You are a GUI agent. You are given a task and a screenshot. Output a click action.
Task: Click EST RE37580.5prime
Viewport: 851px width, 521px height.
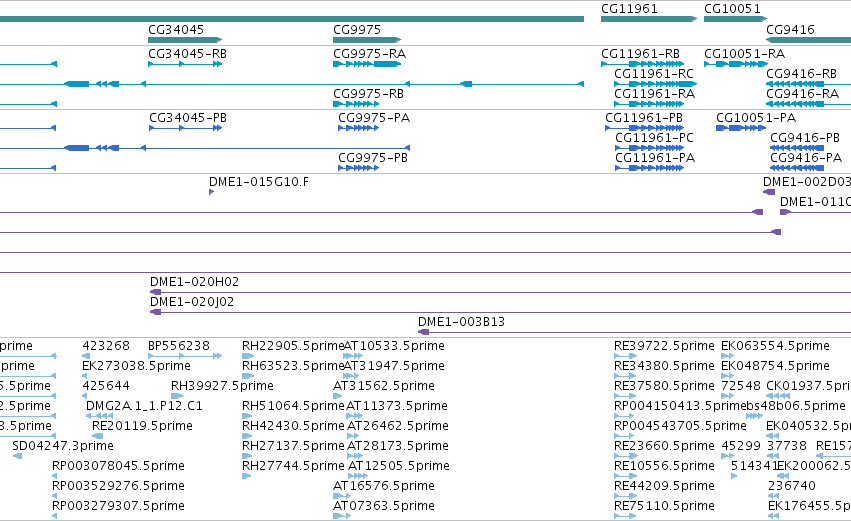[664, 385]
